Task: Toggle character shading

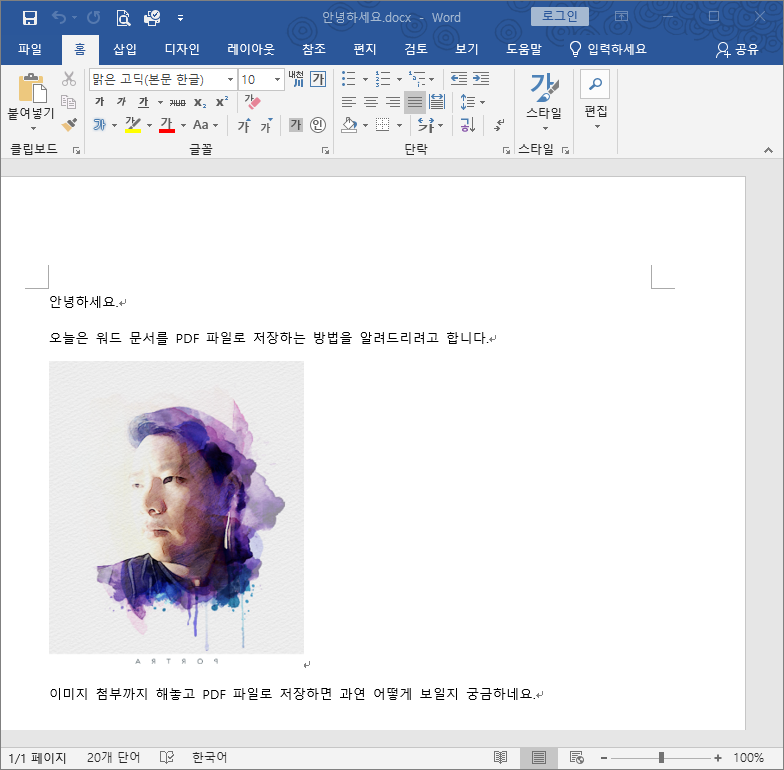Action: tap(296, 124)
